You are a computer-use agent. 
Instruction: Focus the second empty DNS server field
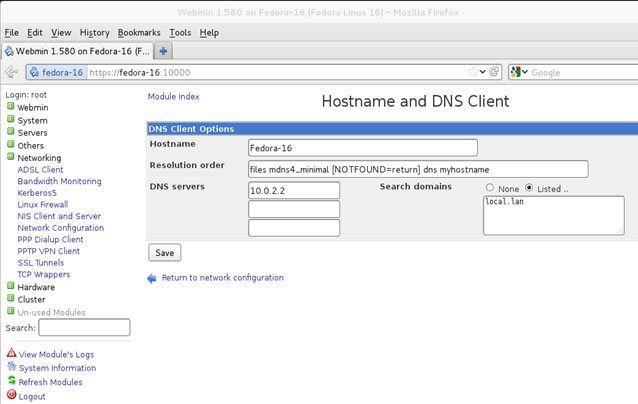coord(294,209)
